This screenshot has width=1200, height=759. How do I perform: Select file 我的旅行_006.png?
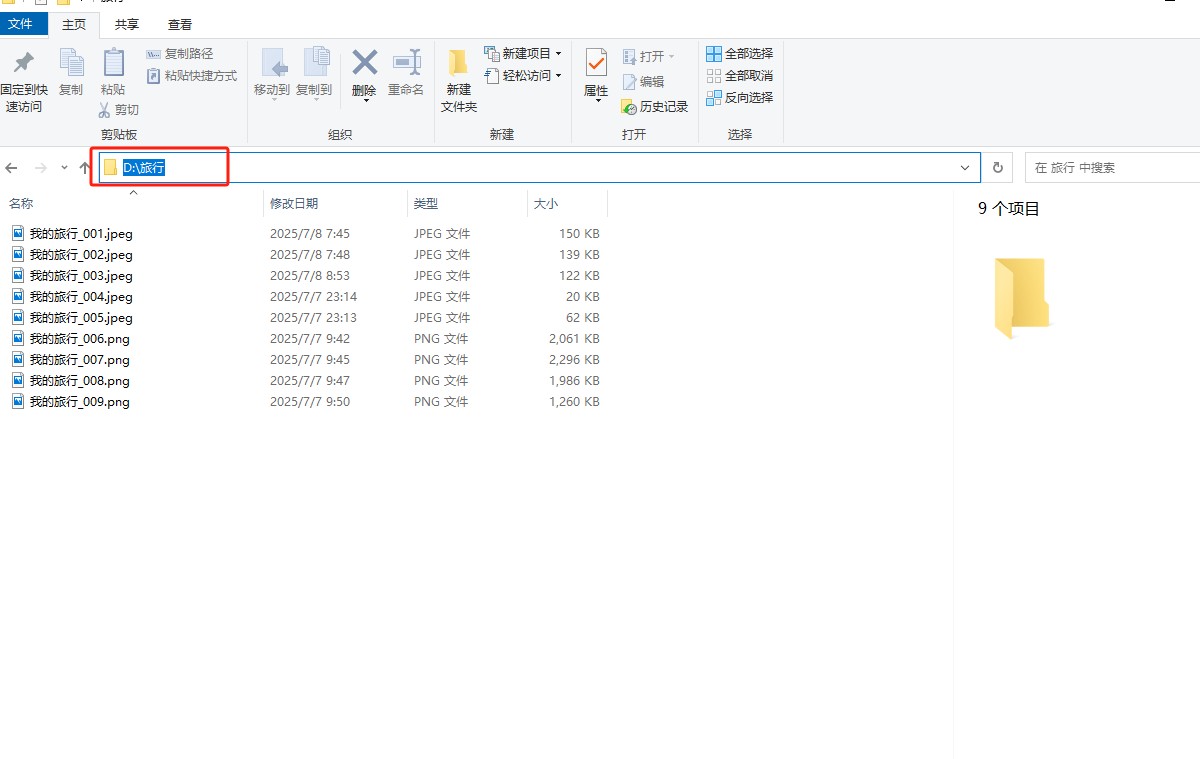(80, 339)
